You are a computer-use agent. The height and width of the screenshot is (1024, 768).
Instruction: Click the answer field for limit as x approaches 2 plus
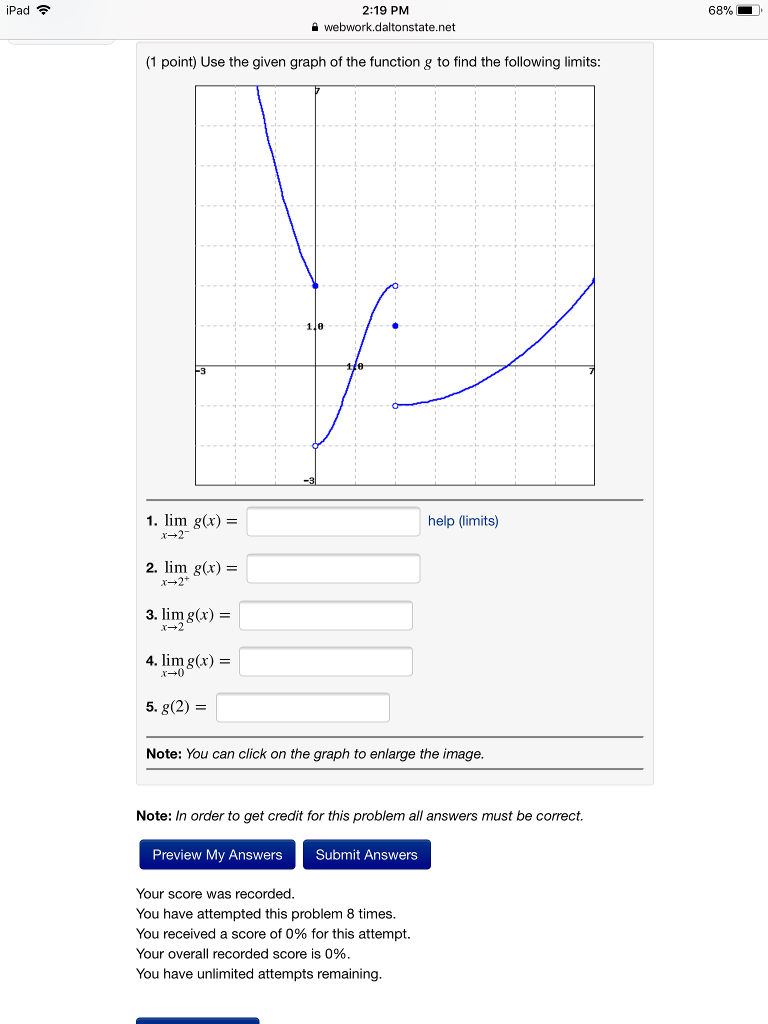tap(333, 568)
